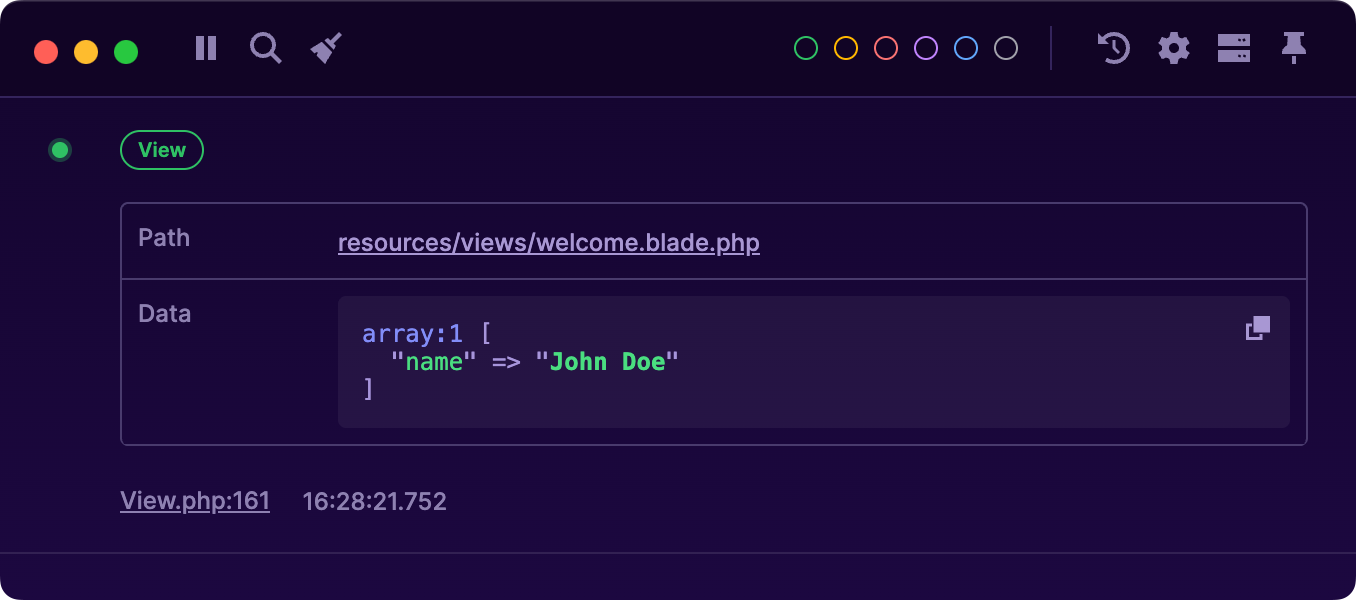Open the servers panel
1356x600 pixels.
pyautogui.click(x=1234, y=48)
